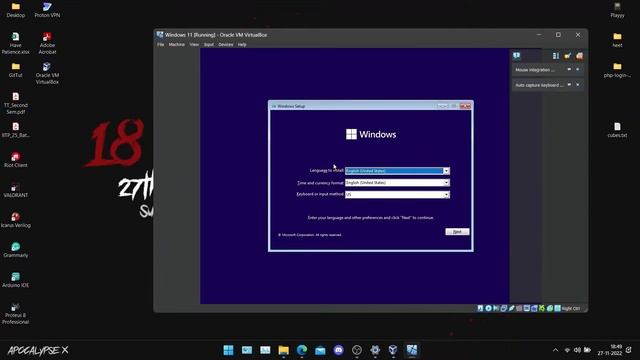The height and width of the screenshot is (360, 640).
Task: Open File Explorer from the taskbar
Action: tap(283, 350)
